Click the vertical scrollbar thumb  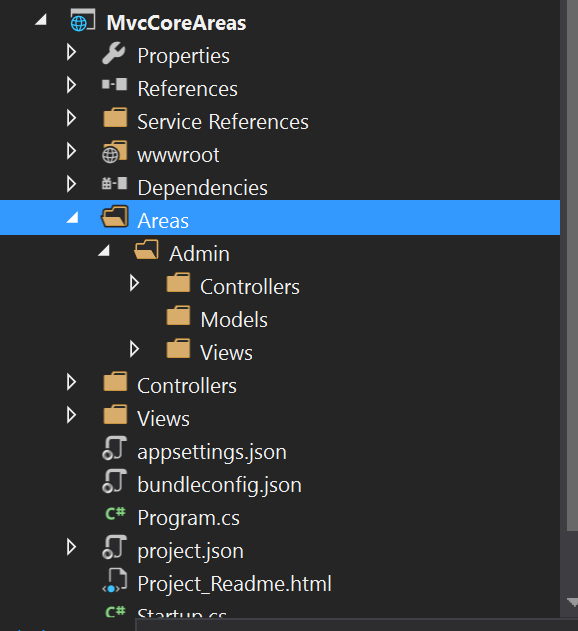(x=572, y=266)
